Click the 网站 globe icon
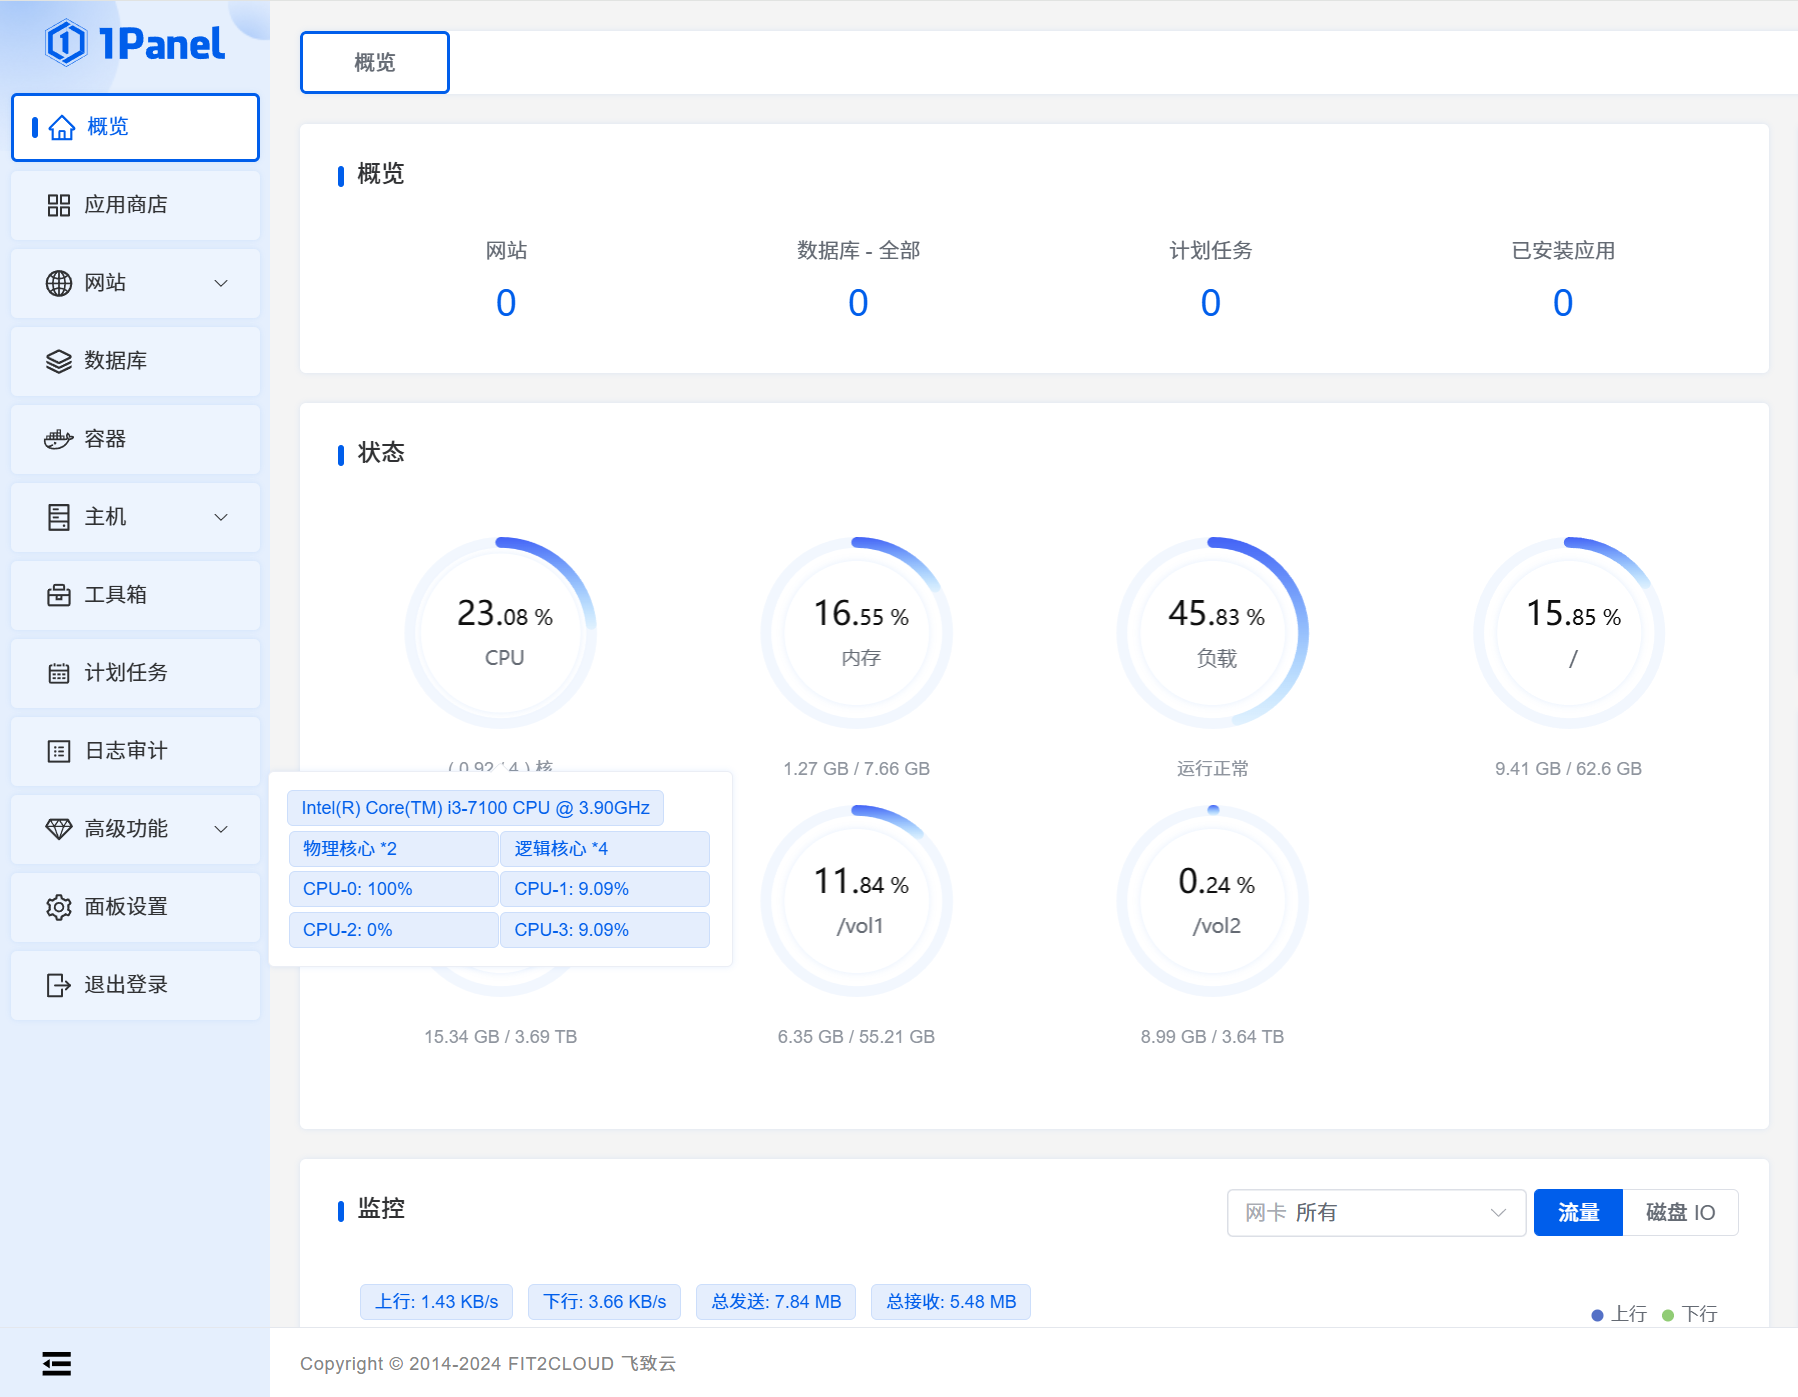Screen dimensions: 1798x1397 [59, 283]
